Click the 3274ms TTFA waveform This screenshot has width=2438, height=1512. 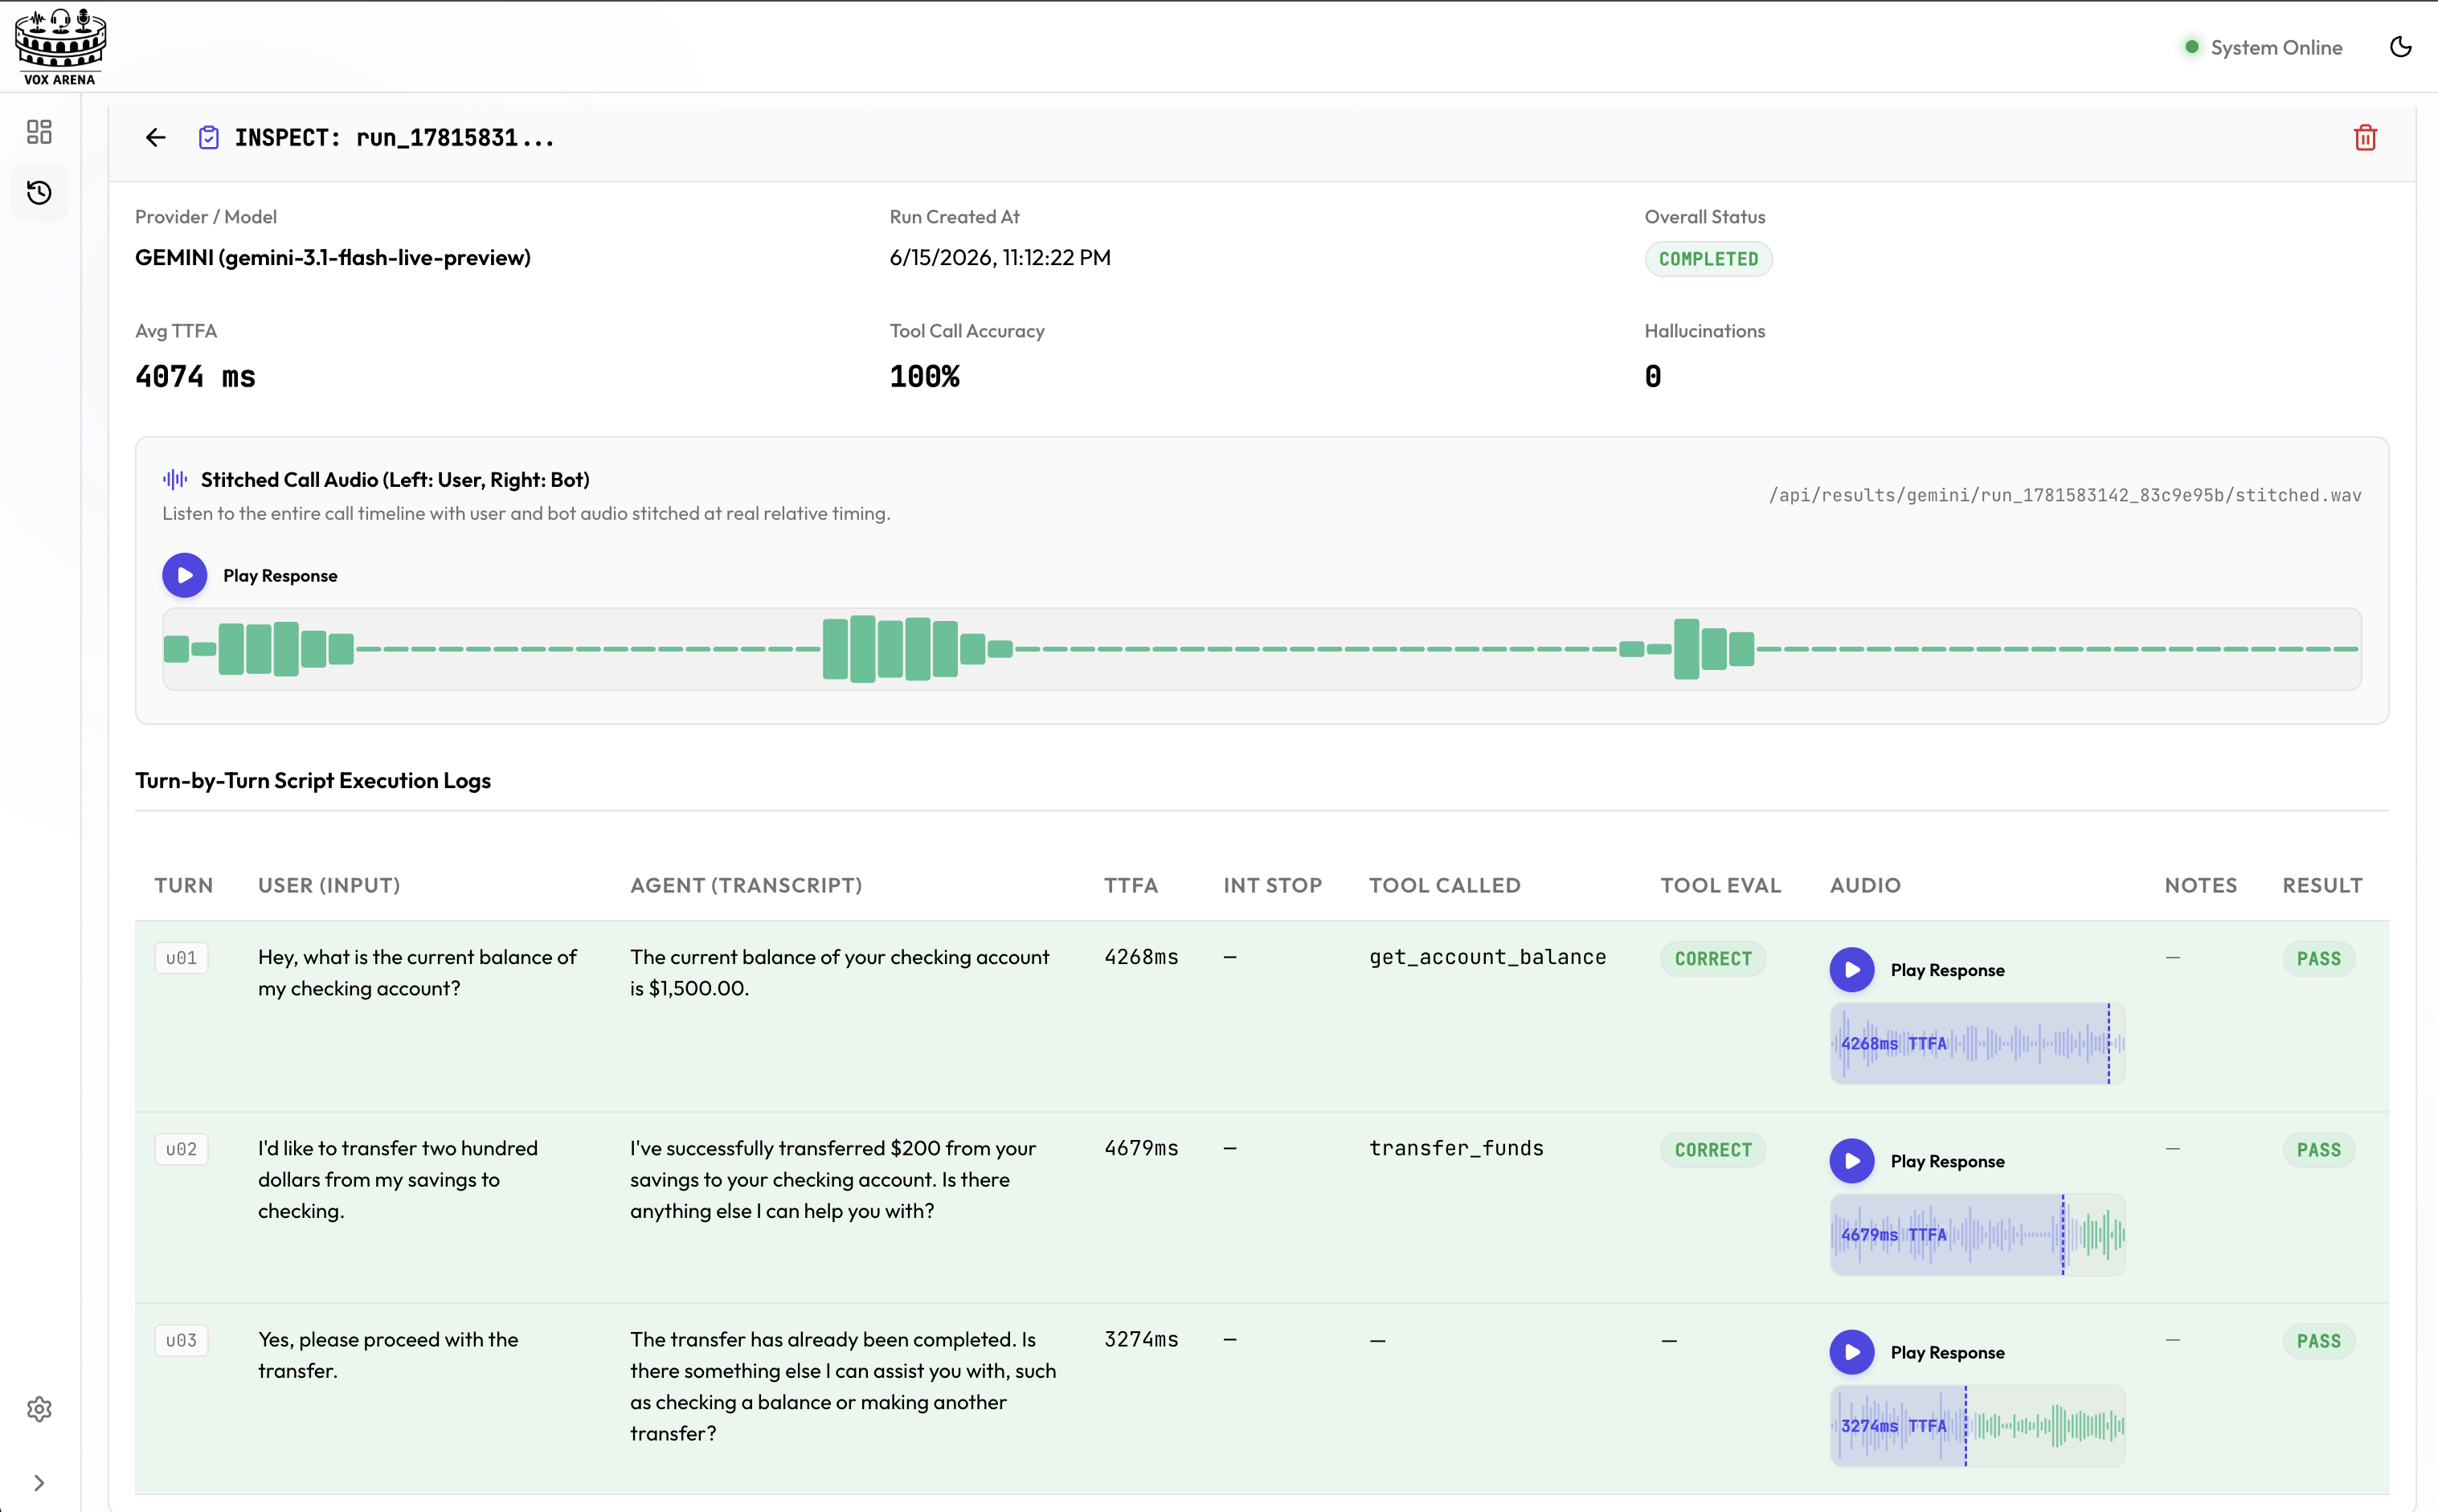(x=1977, y=1425)
